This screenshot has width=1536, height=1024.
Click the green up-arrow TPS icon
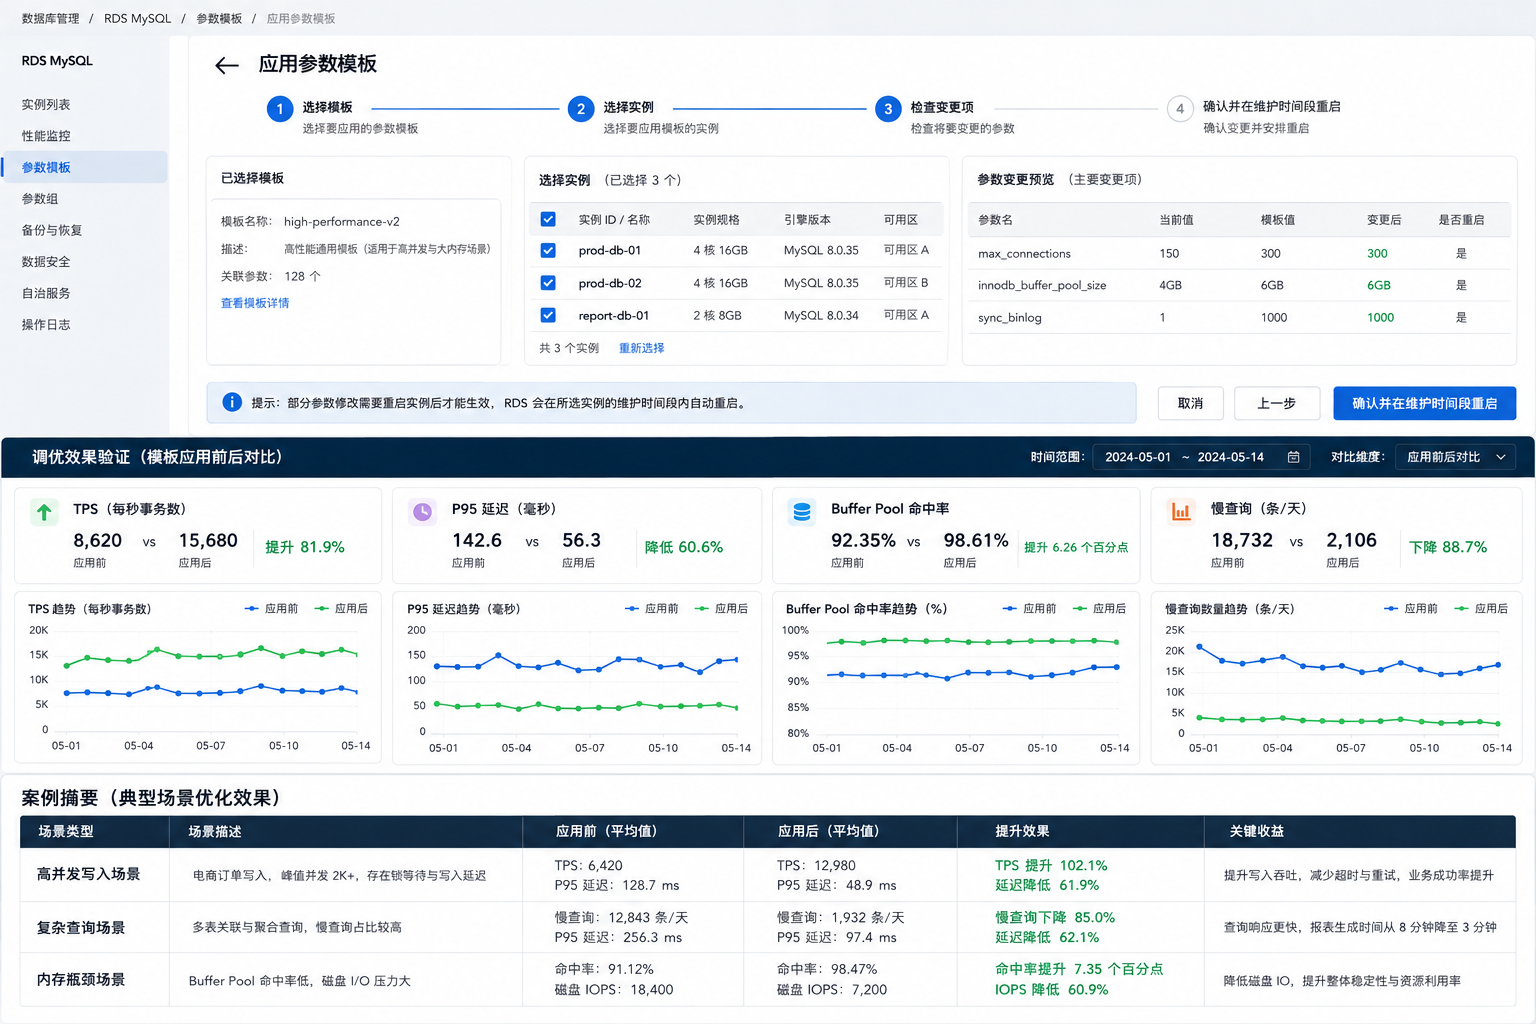tap(44, 513)
